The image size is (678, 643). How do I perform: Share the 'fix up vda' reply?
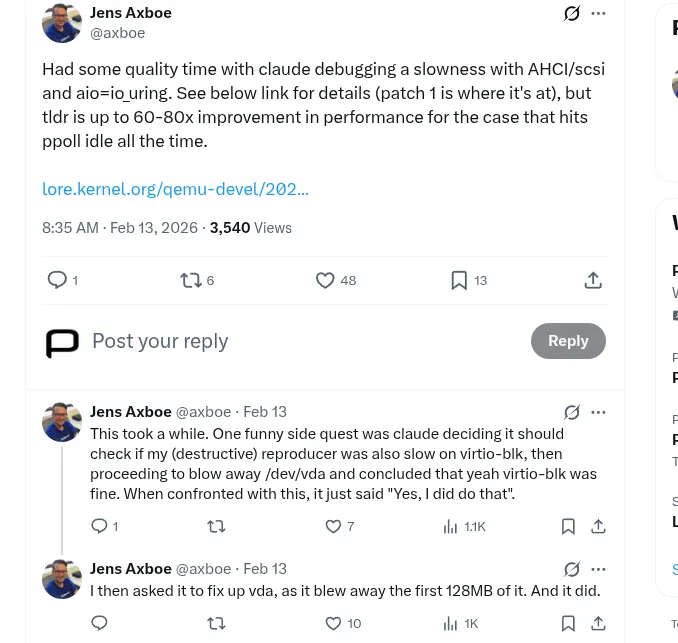598,623
